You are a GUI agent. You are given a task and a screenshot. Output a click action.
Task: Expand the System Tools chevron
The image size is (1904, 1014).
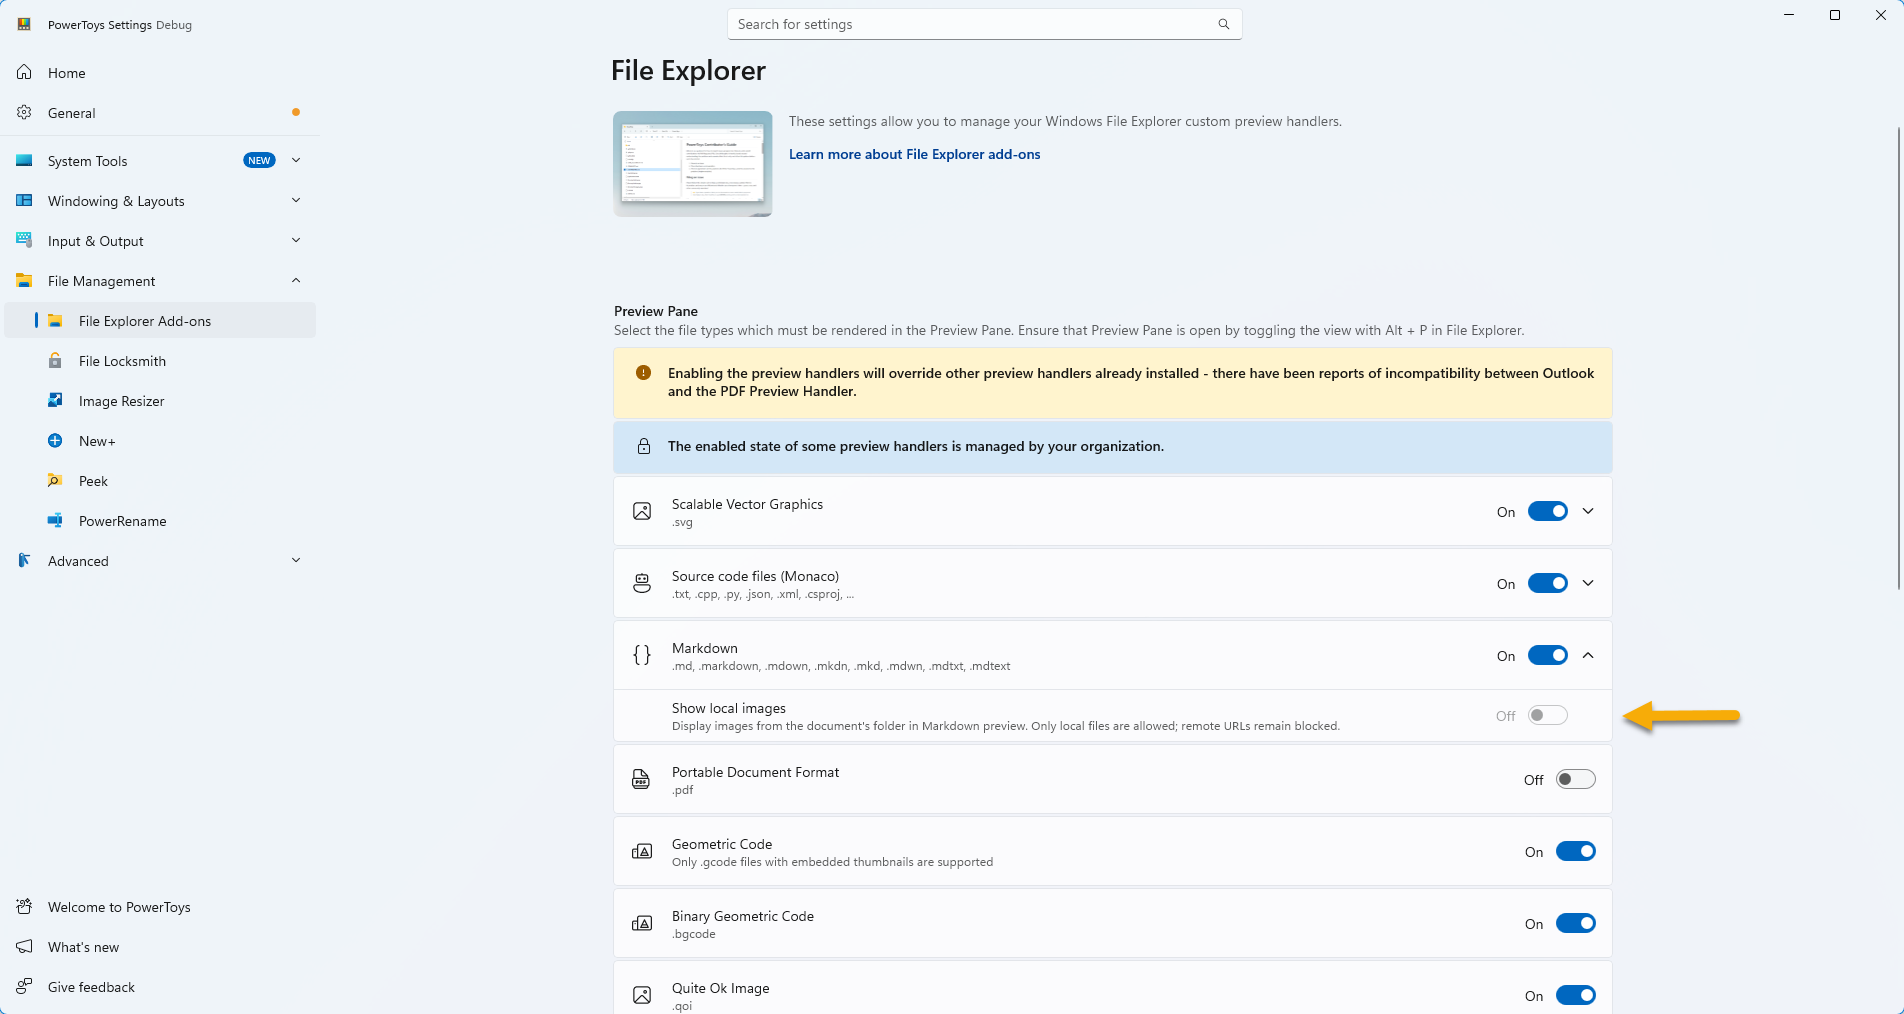point(296,160)
